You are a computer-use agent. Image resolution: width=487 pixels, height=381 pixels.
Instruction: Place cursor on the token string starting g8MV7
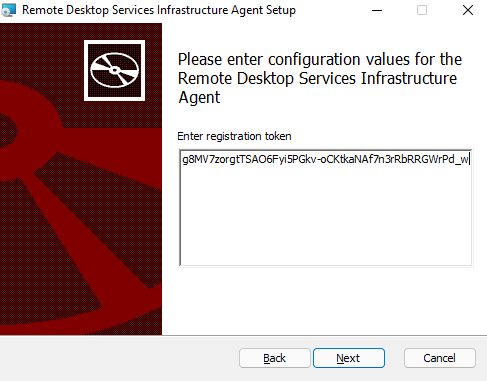click(x=325, y=159)
